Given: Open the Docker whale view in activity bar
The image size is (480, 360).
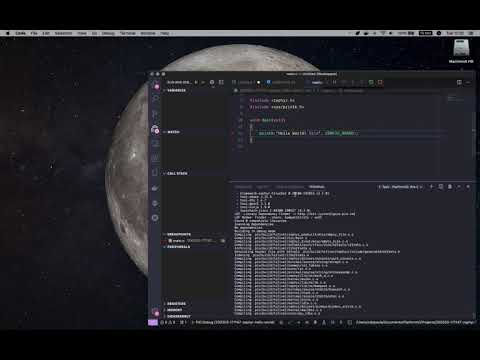Looking at the screenshot, I should click(155, 188).
